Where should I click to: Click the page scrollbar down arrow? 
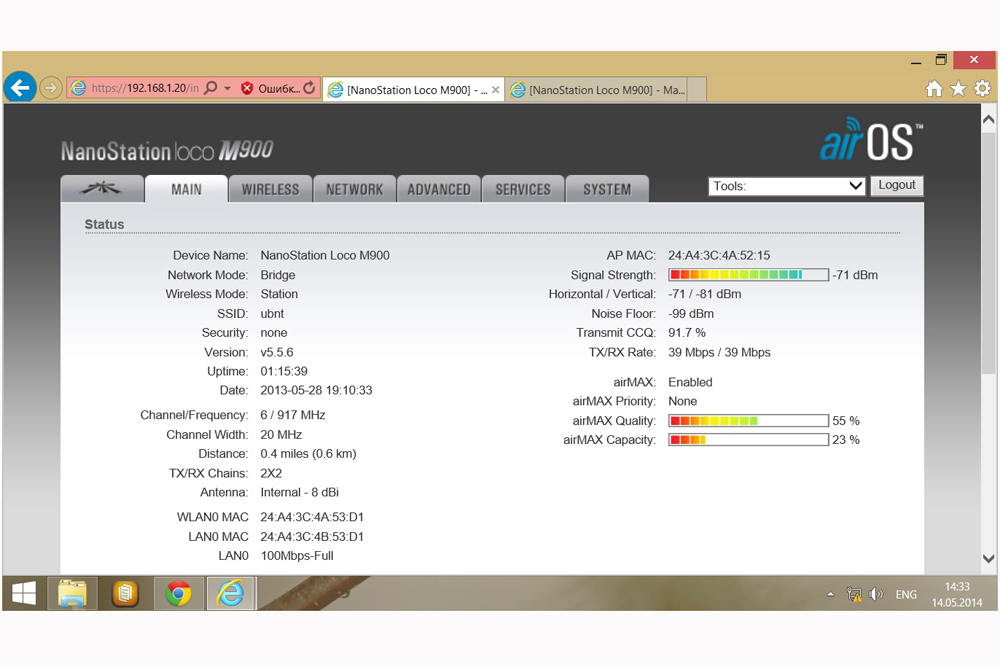click(989, 559)
